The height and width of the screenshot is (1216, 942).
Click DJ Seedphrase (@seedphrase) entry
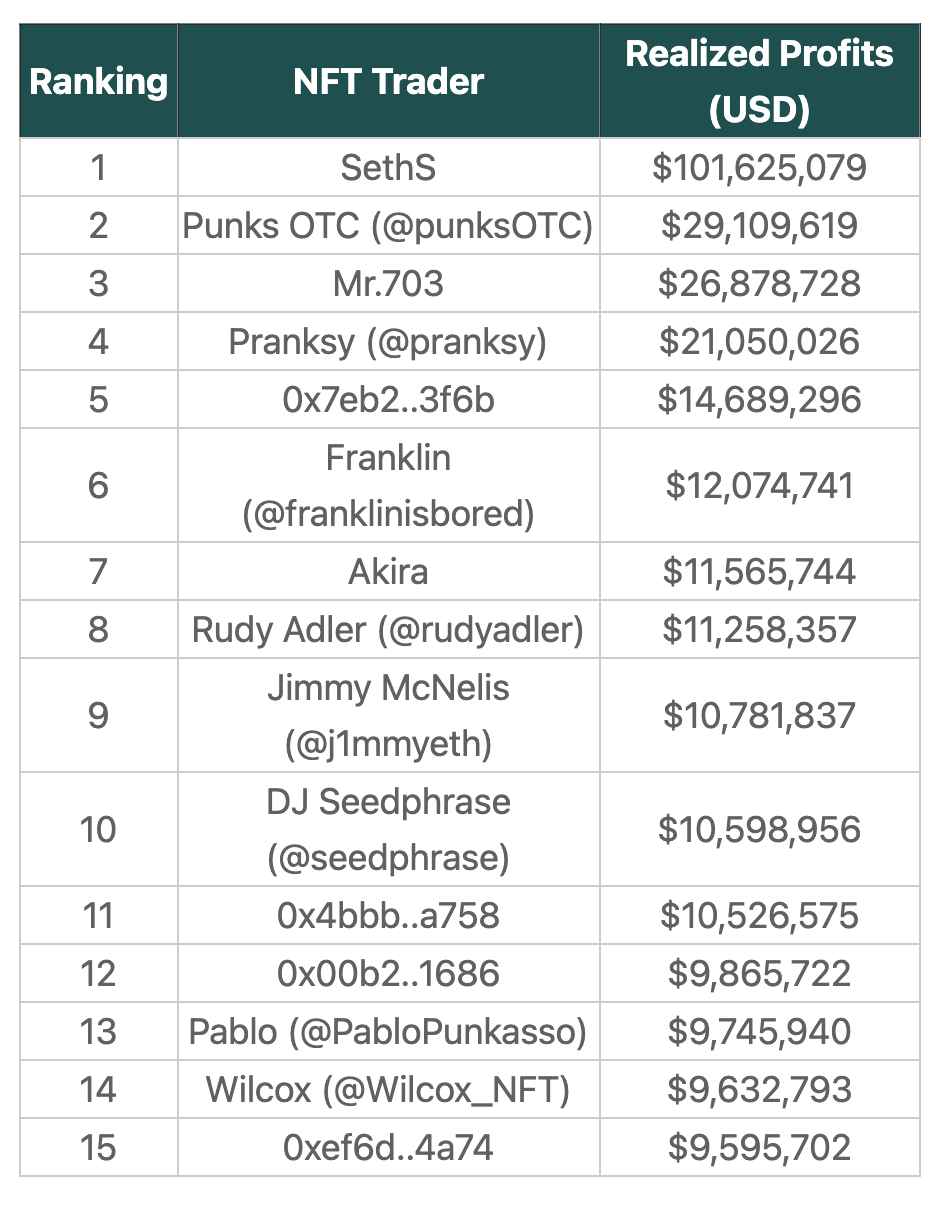click(x=388, y=830)
